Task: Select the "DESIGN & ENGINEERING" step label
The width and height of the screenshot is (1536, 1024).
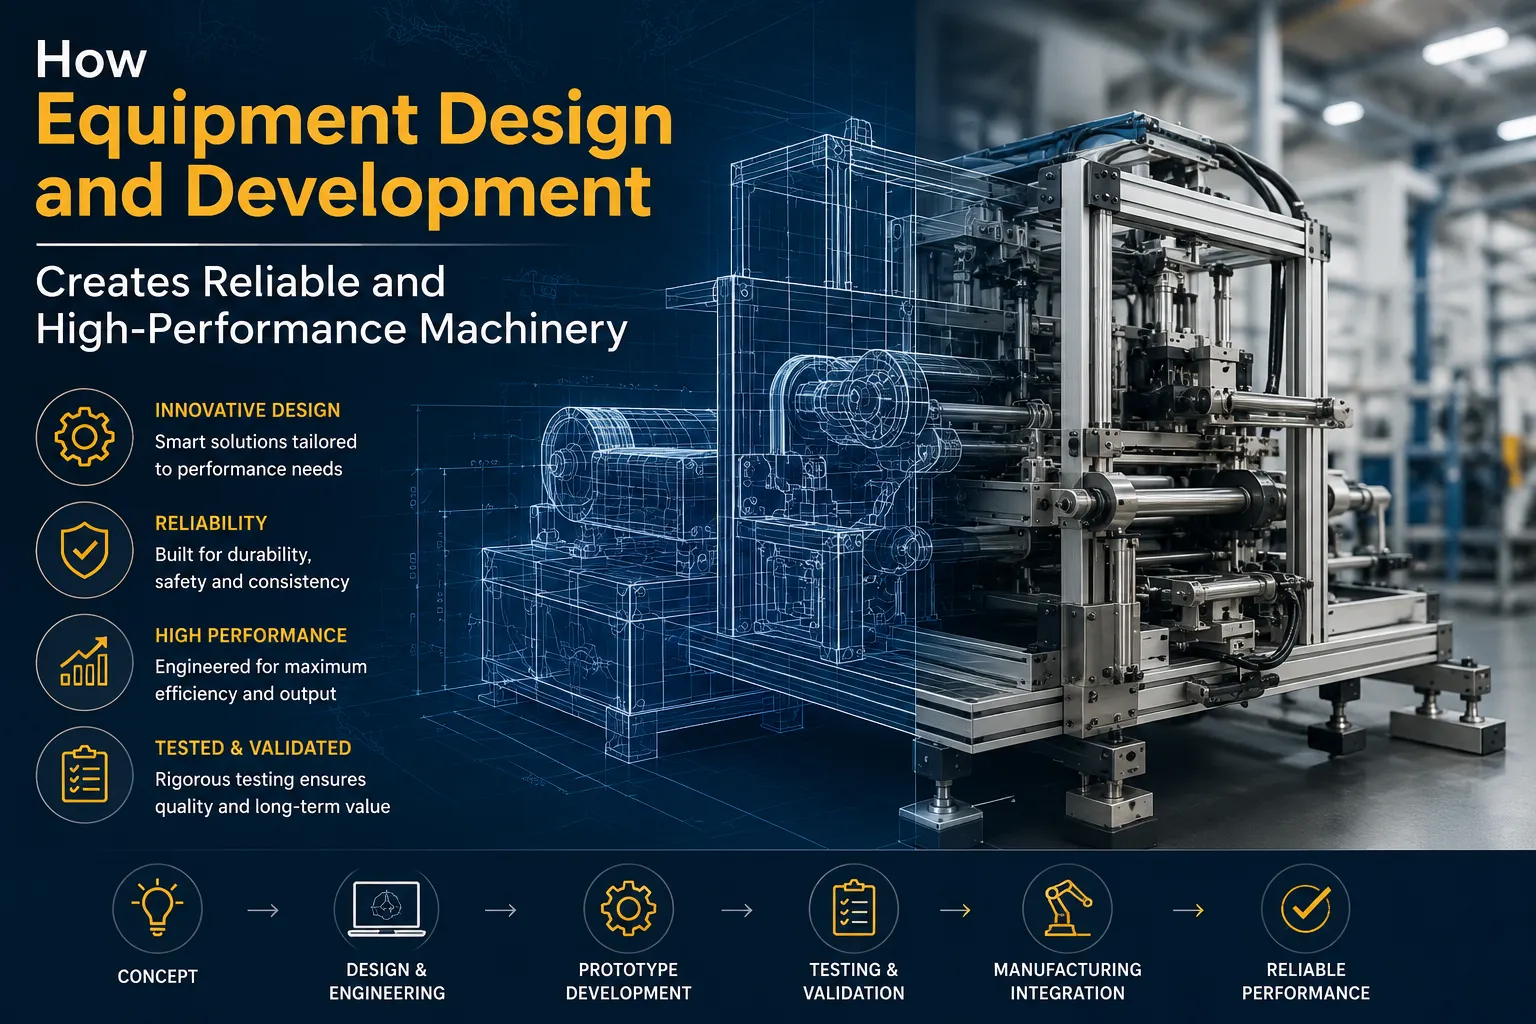Action: pyautogui.click(x=387, y=981)
